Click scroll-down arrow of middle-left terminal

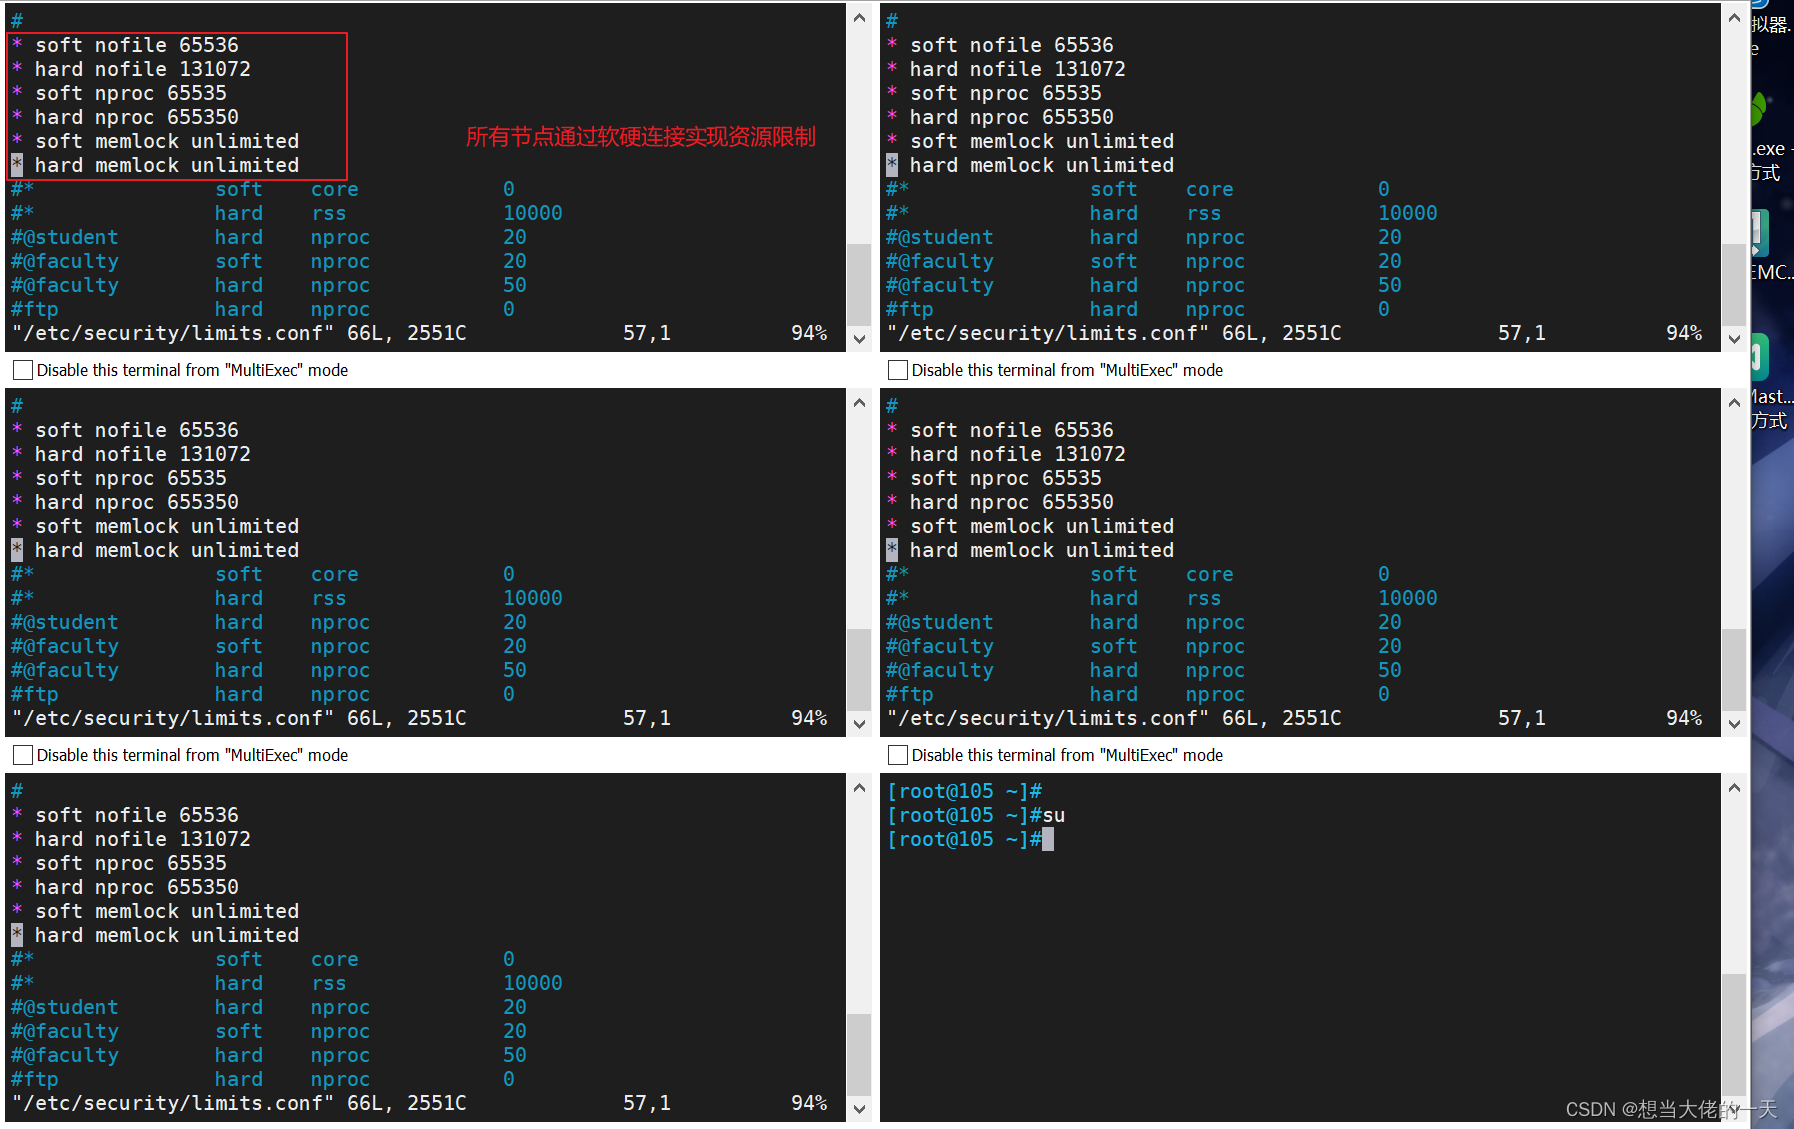click(x=859, y=724)
